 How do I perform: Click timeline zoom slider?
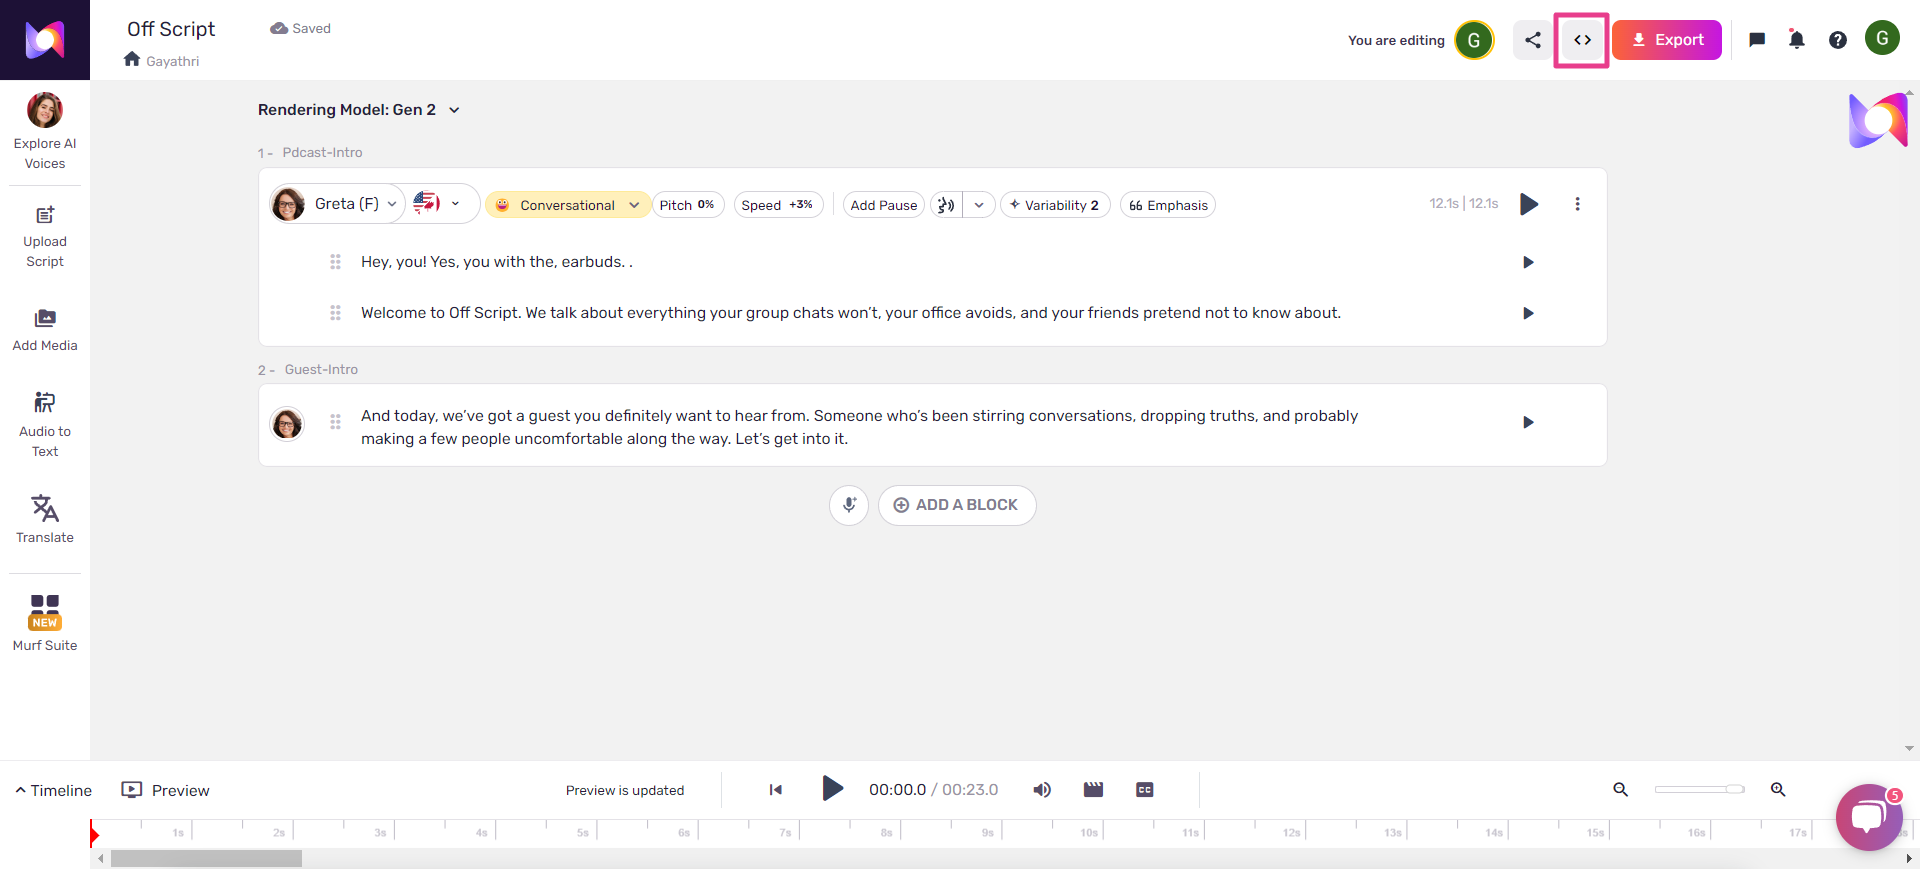click(1699, 790)
